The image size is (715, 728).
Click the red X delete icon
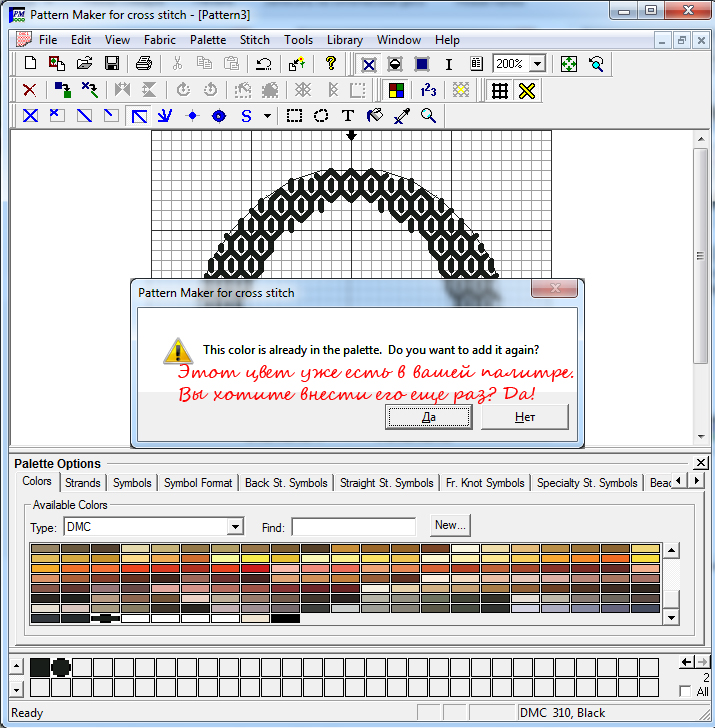click(30, 90)
